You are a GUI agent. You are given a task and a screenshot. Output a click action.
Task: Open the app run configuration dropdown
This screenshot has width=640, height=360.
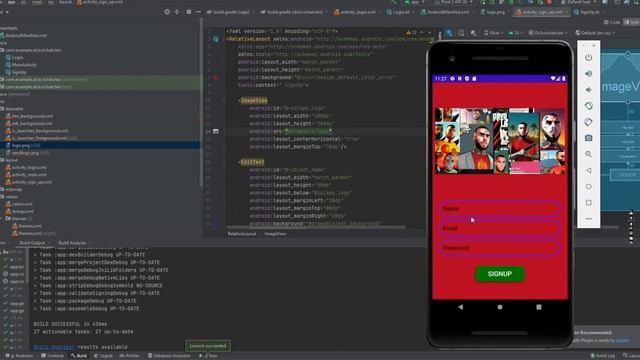click(416, 2)
